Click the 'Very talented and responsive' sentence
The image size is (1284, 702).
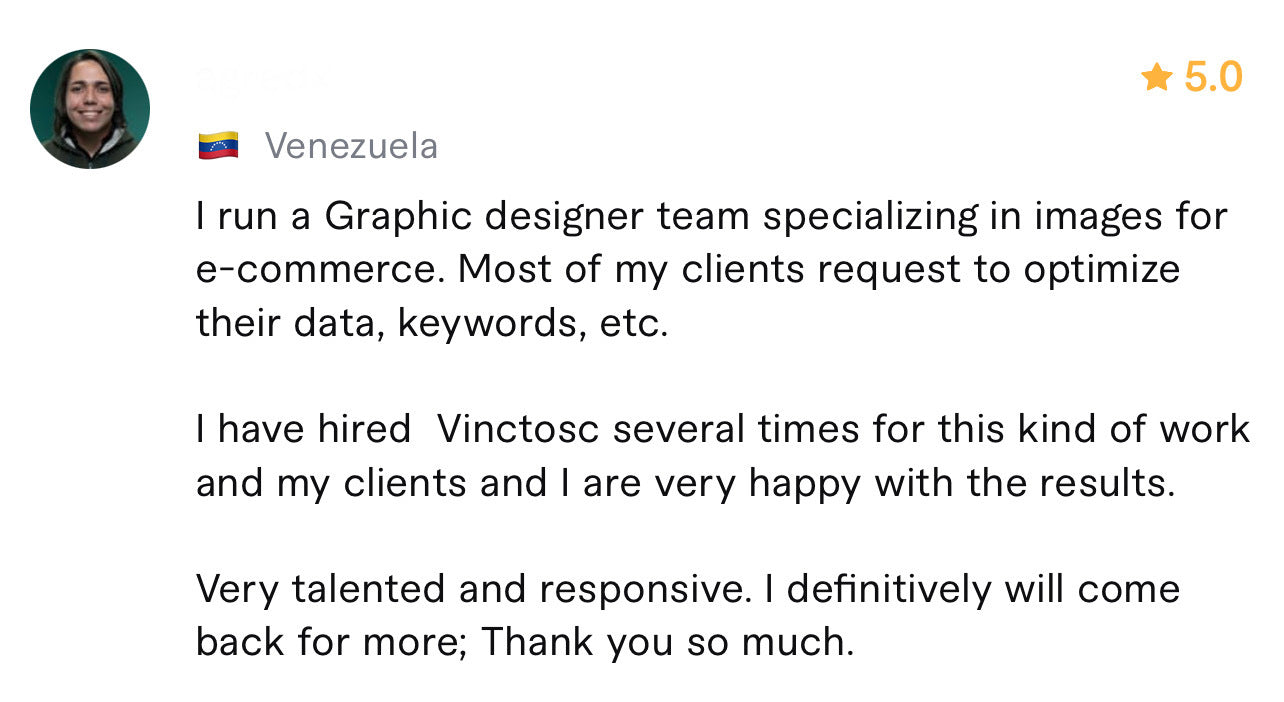[x=473, y=589]
